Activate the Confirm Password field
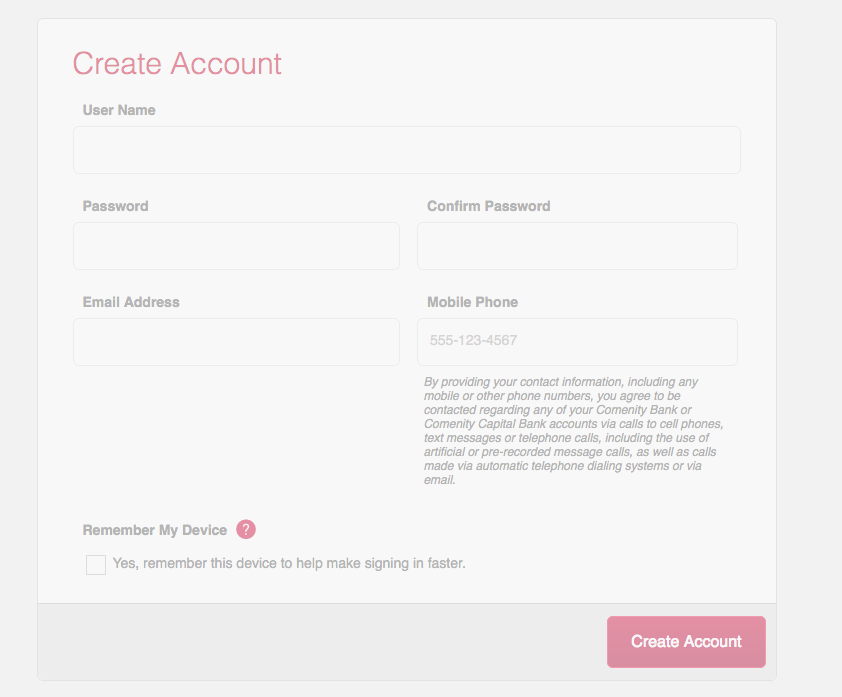The width and height of the screenshot is (842, 697). pos(577,246)
